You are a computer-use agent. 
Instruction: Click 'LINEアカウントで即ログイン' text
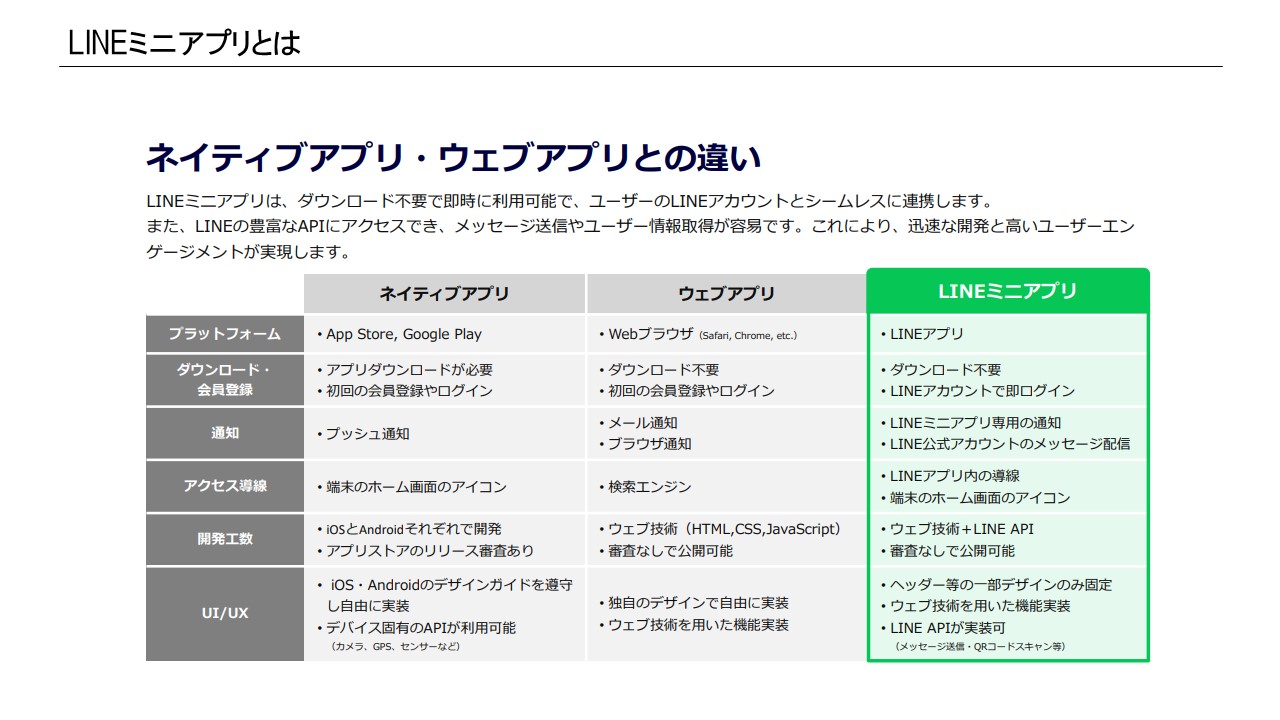982,391
